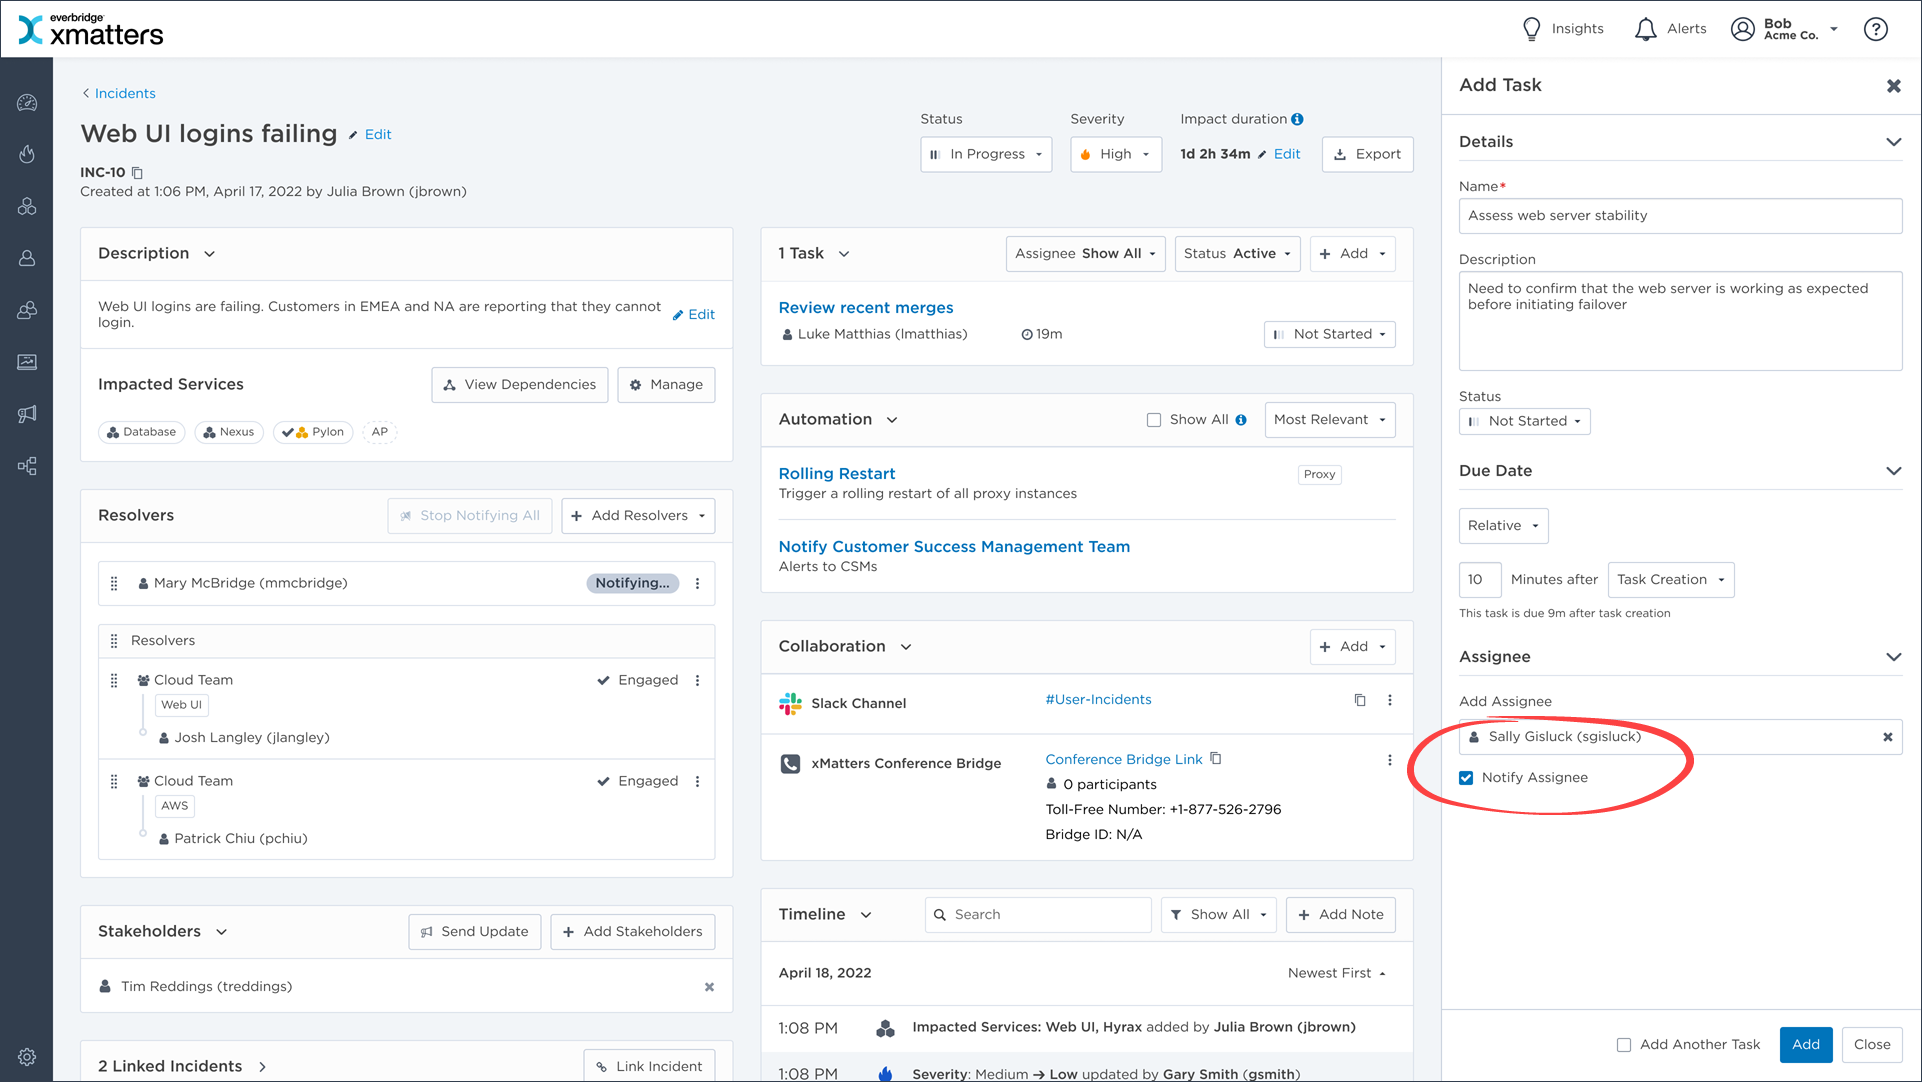
Task: Open the Services icon in left sidebar
Action: [x=27, y=206]
